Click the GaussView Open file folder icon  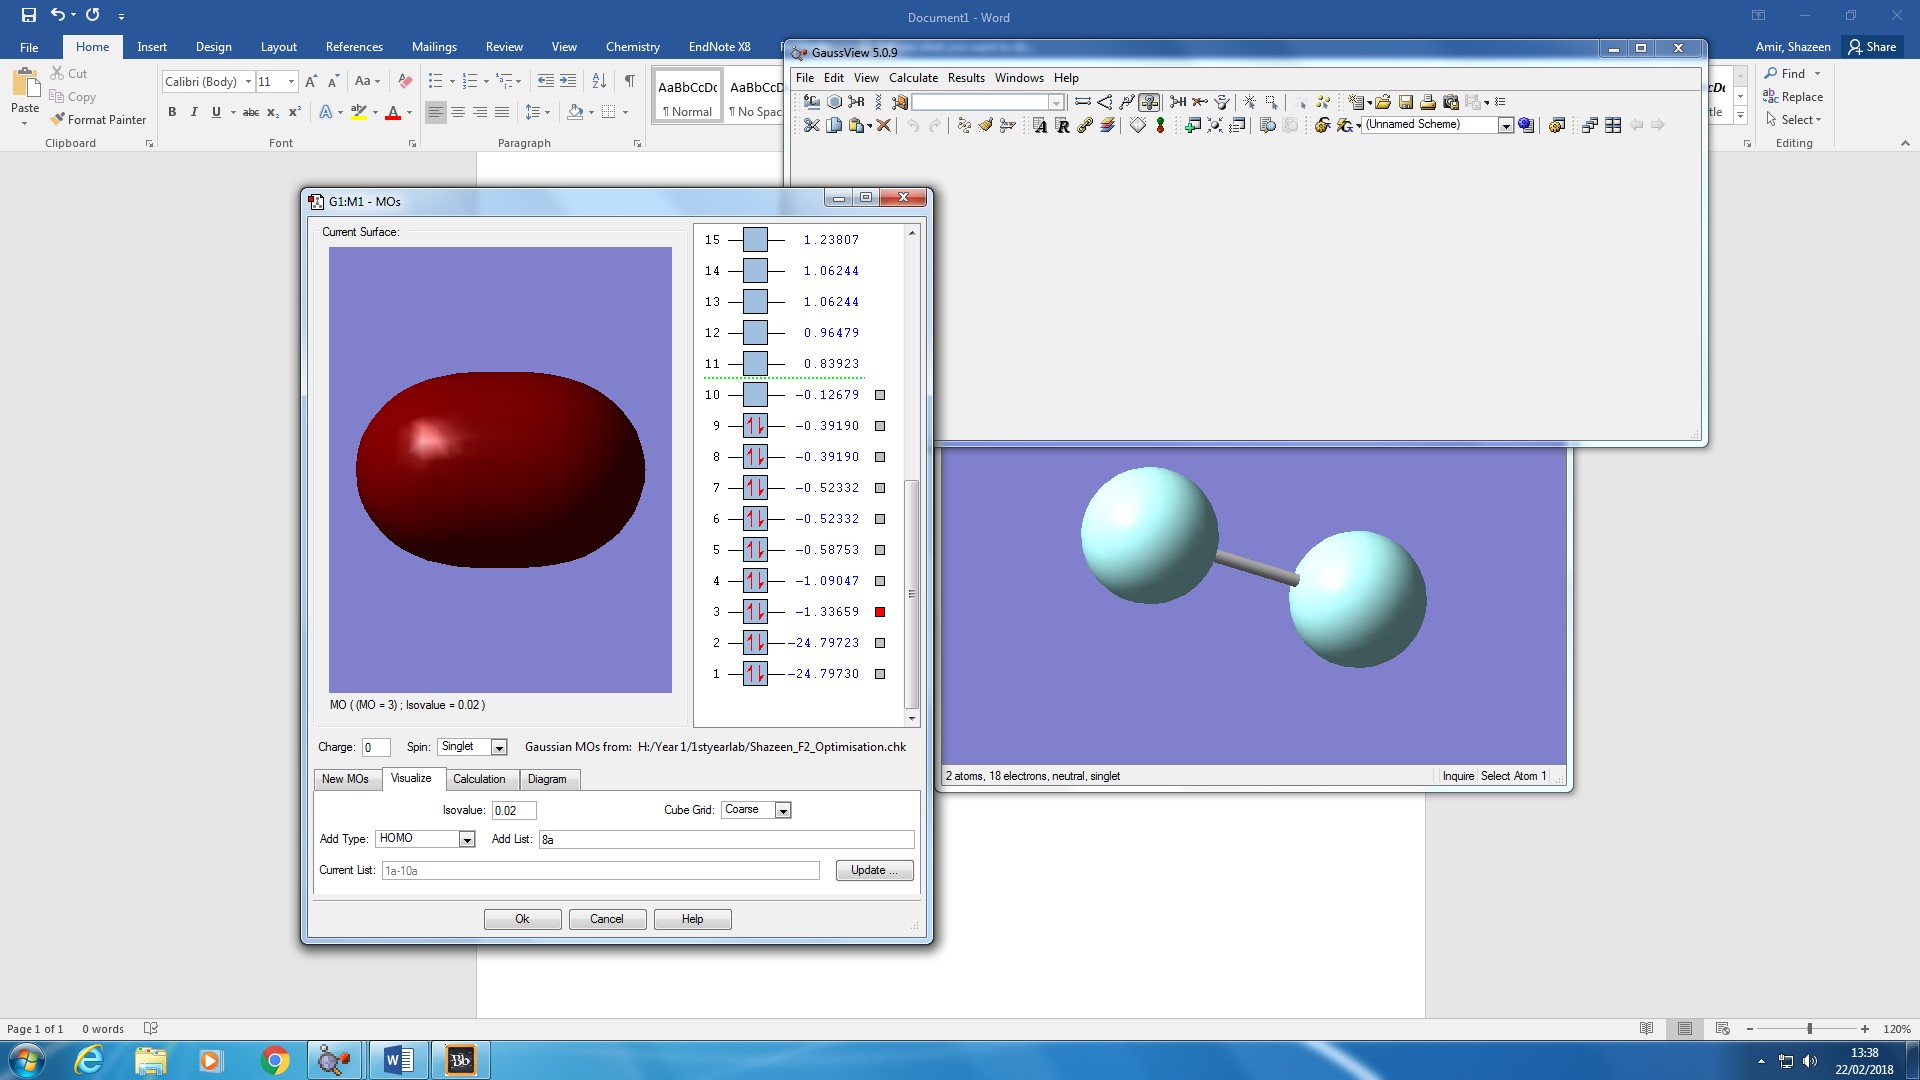tap(1383, 102)
